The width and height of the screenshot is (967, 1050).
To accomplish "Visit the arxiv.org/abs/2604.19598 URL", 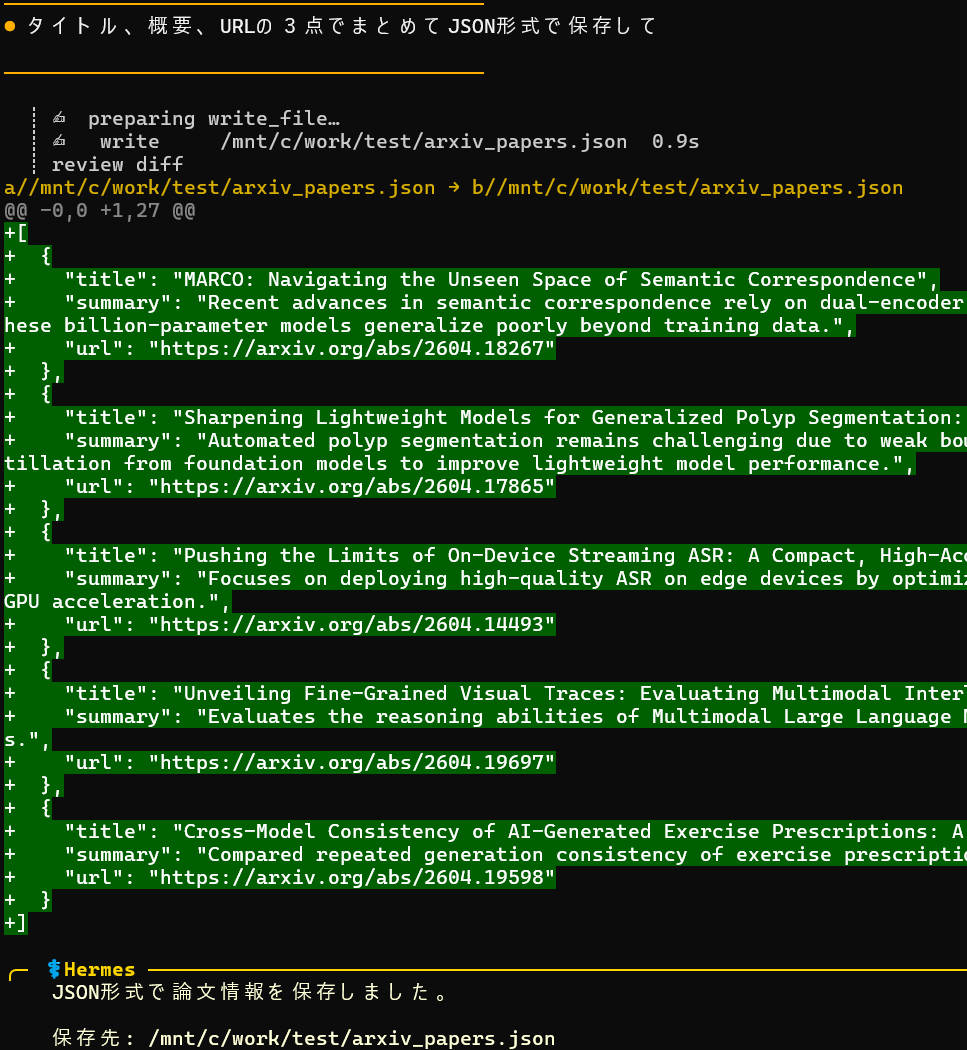I will tap(351, 878).
